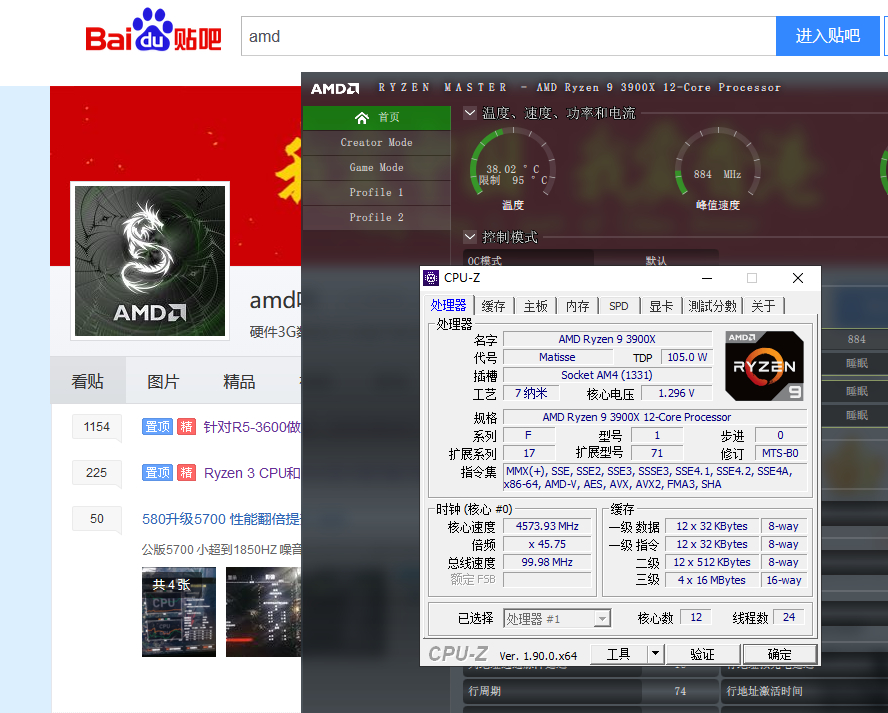Click the name field AMD Ryzen 9 3900X

607,339
